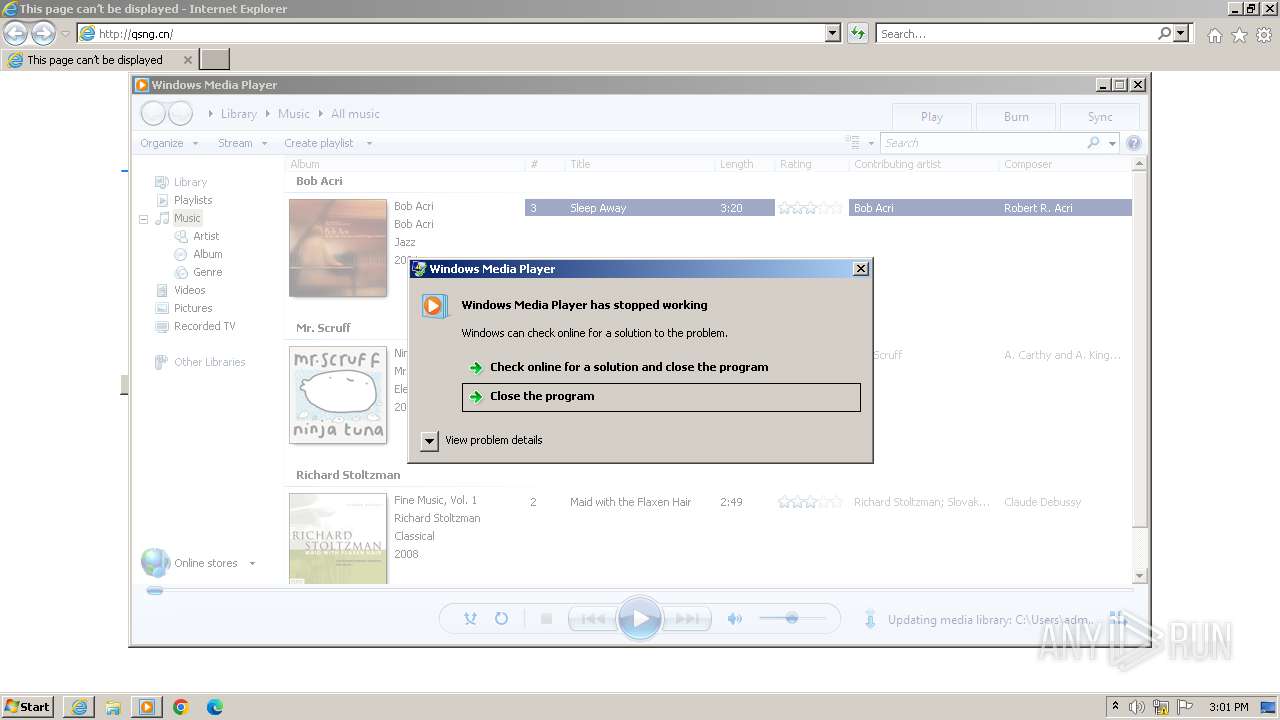Open the Sync tab in Media Player

click(x=1100, y=116)
